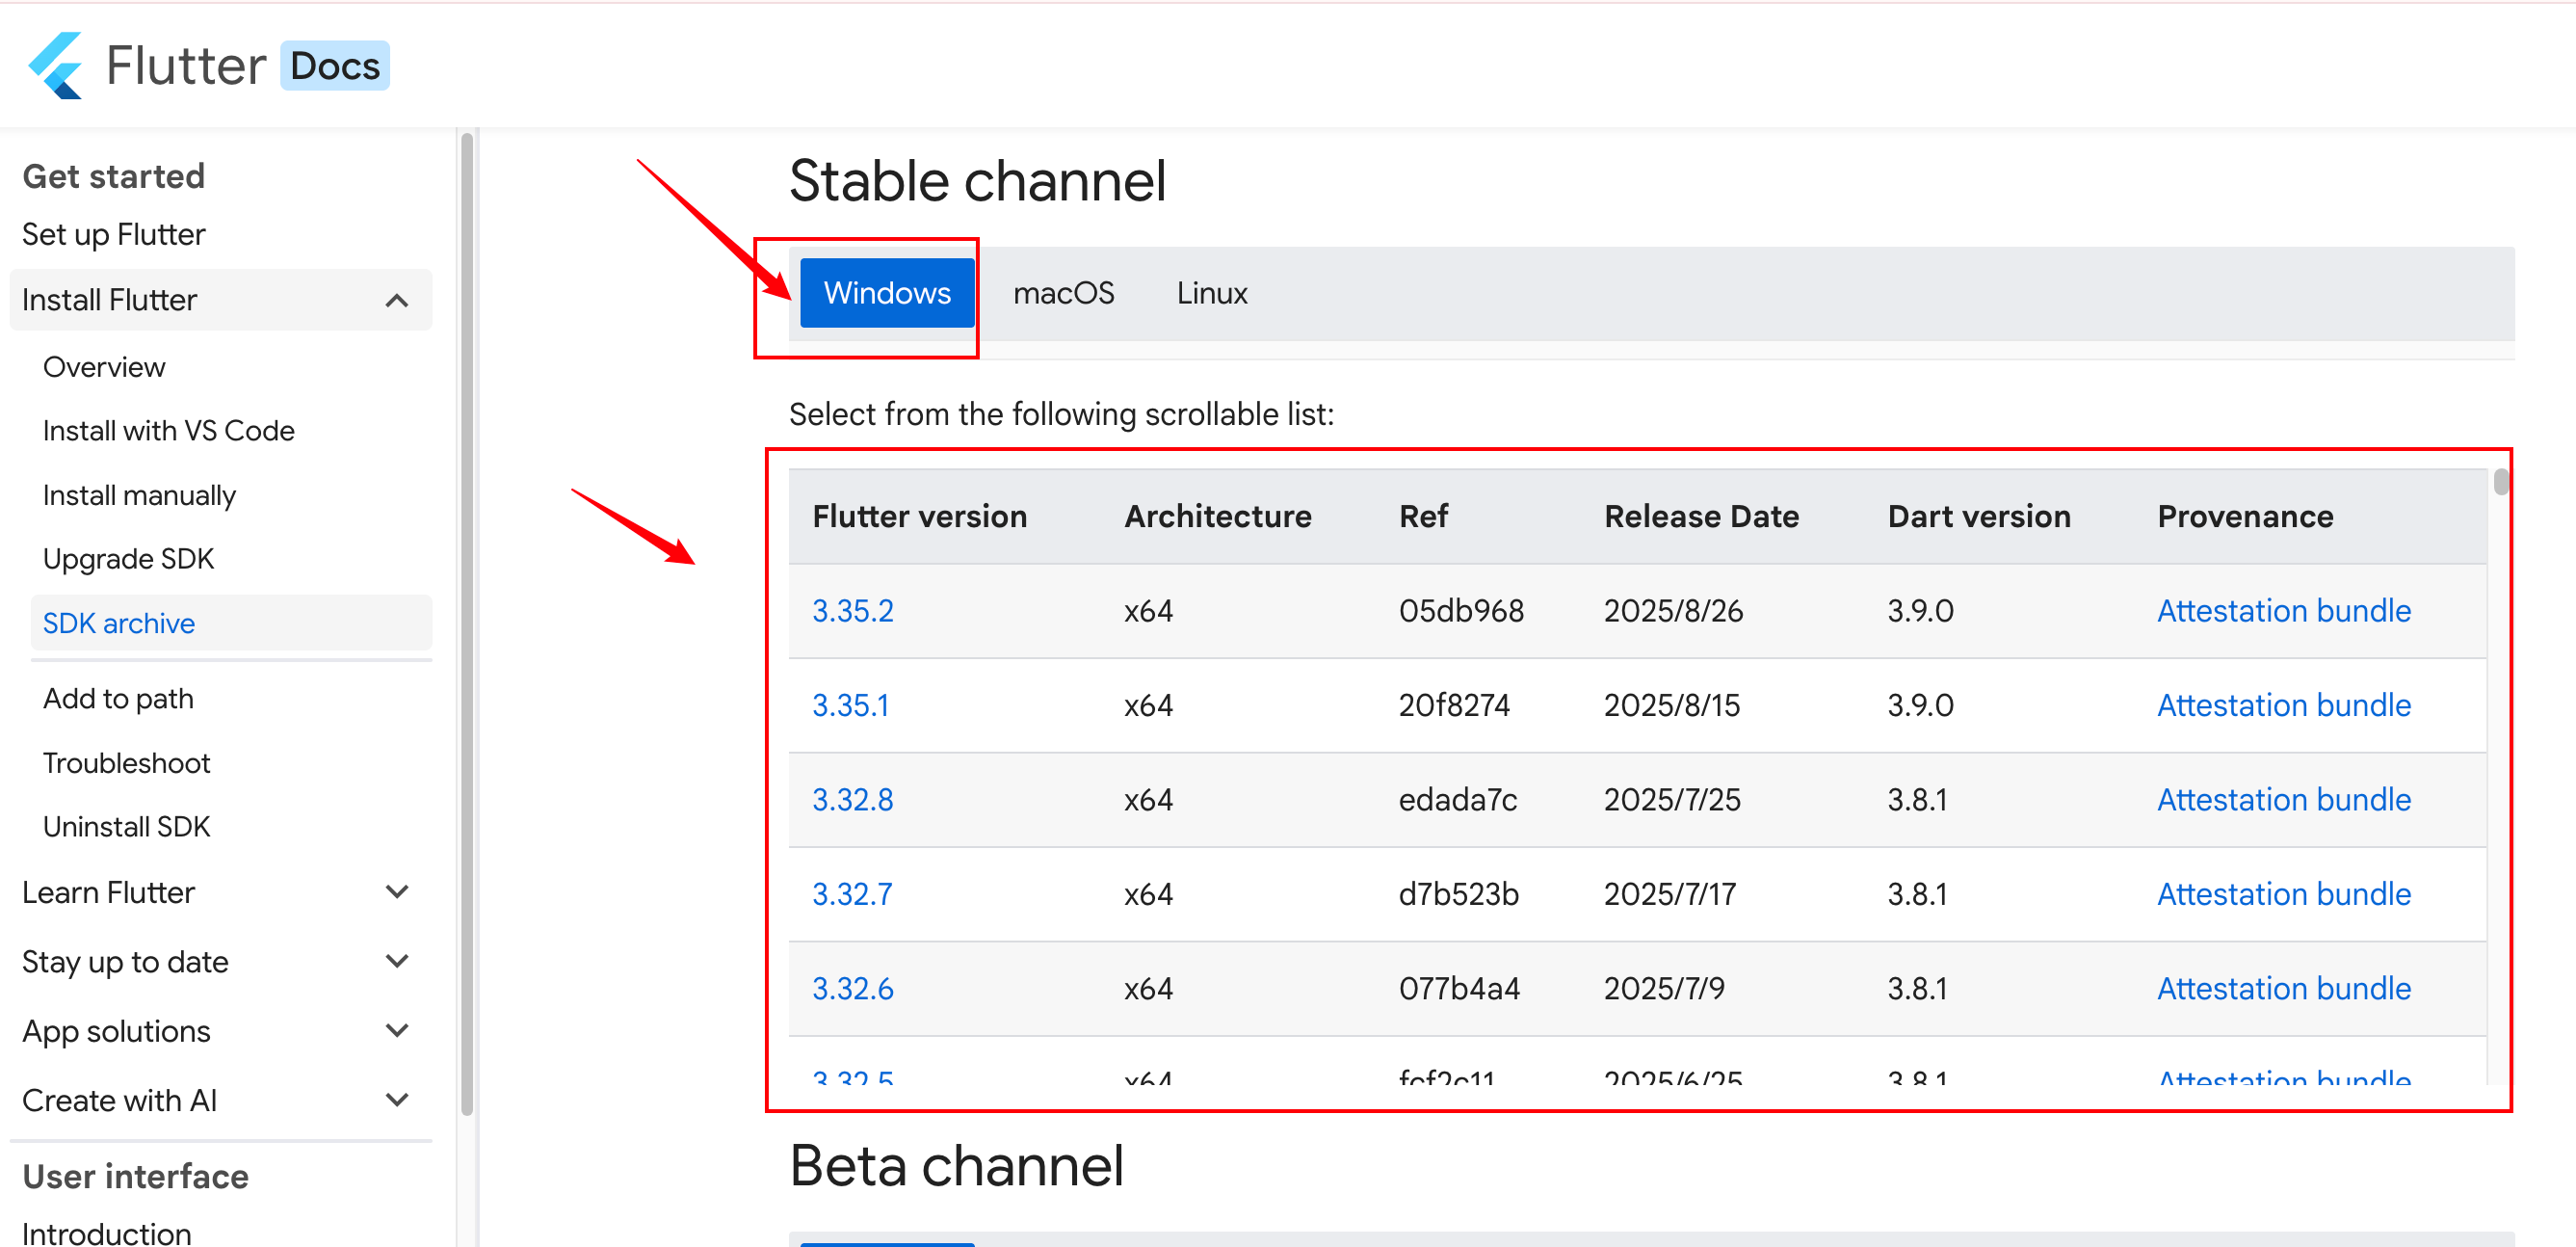Click the Stable channel heading
This screenshot has width=2576, height=1247.
977,181
